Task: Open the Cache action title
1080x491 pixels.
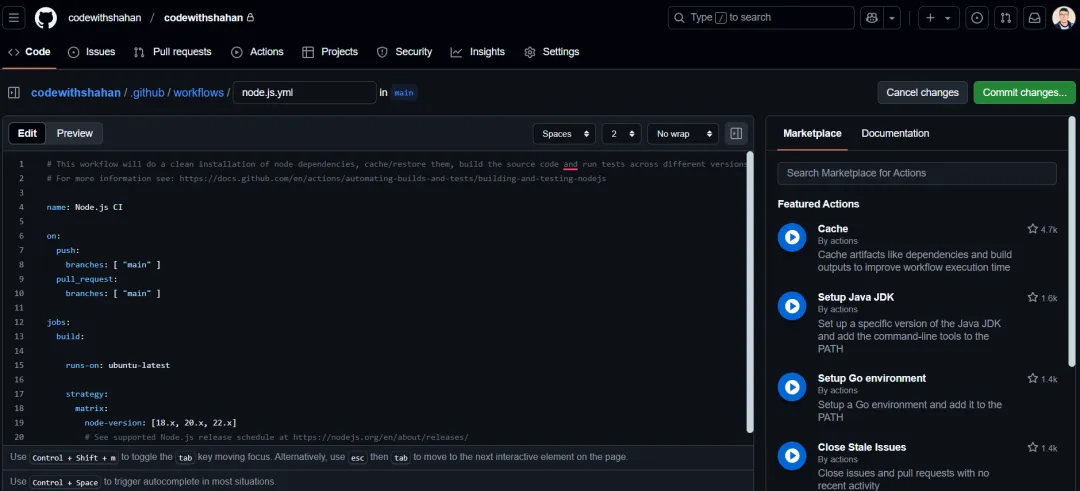Action: tap(833, 229)
